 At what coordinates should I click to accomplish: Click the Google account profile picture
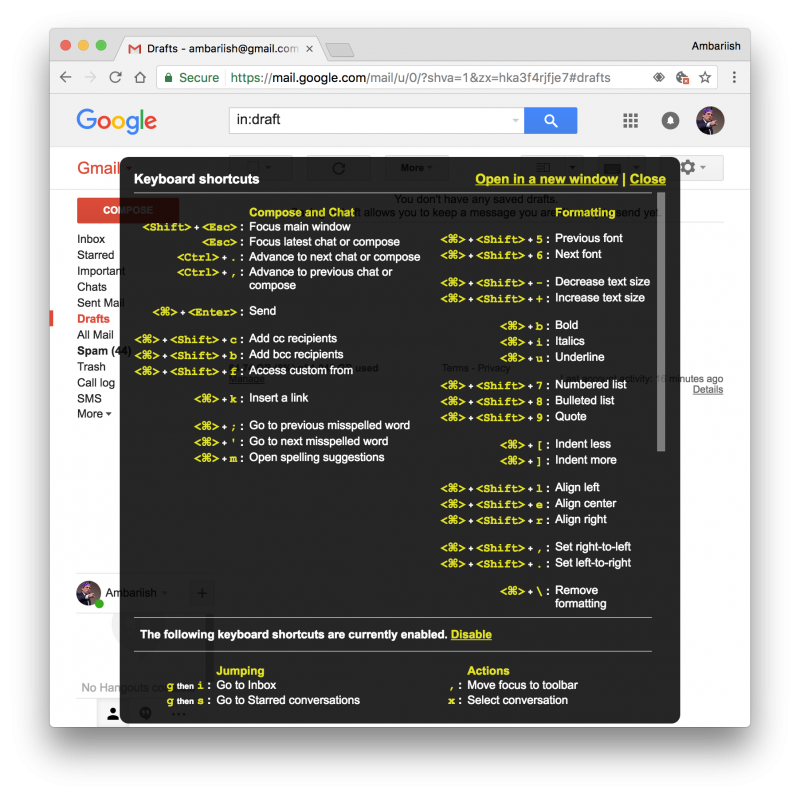pyautogui.click(x=710, y=121)
